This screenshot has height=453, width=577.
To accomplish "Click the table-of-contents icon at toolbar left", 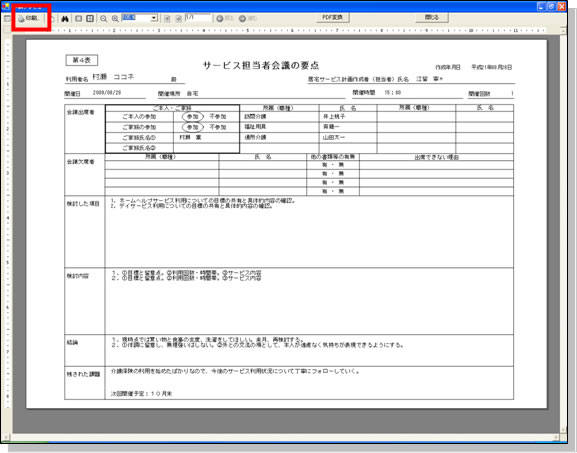I will [7, 18].
